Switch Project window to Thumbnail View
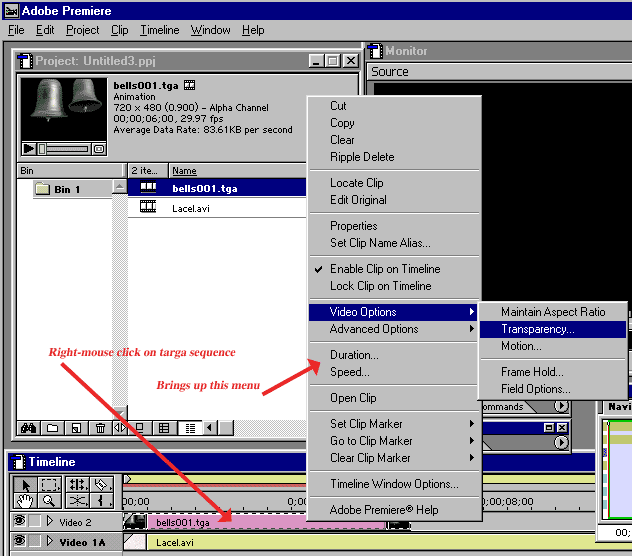The height and width of the screenshot is (556, 632). click(x=164, y=428)
